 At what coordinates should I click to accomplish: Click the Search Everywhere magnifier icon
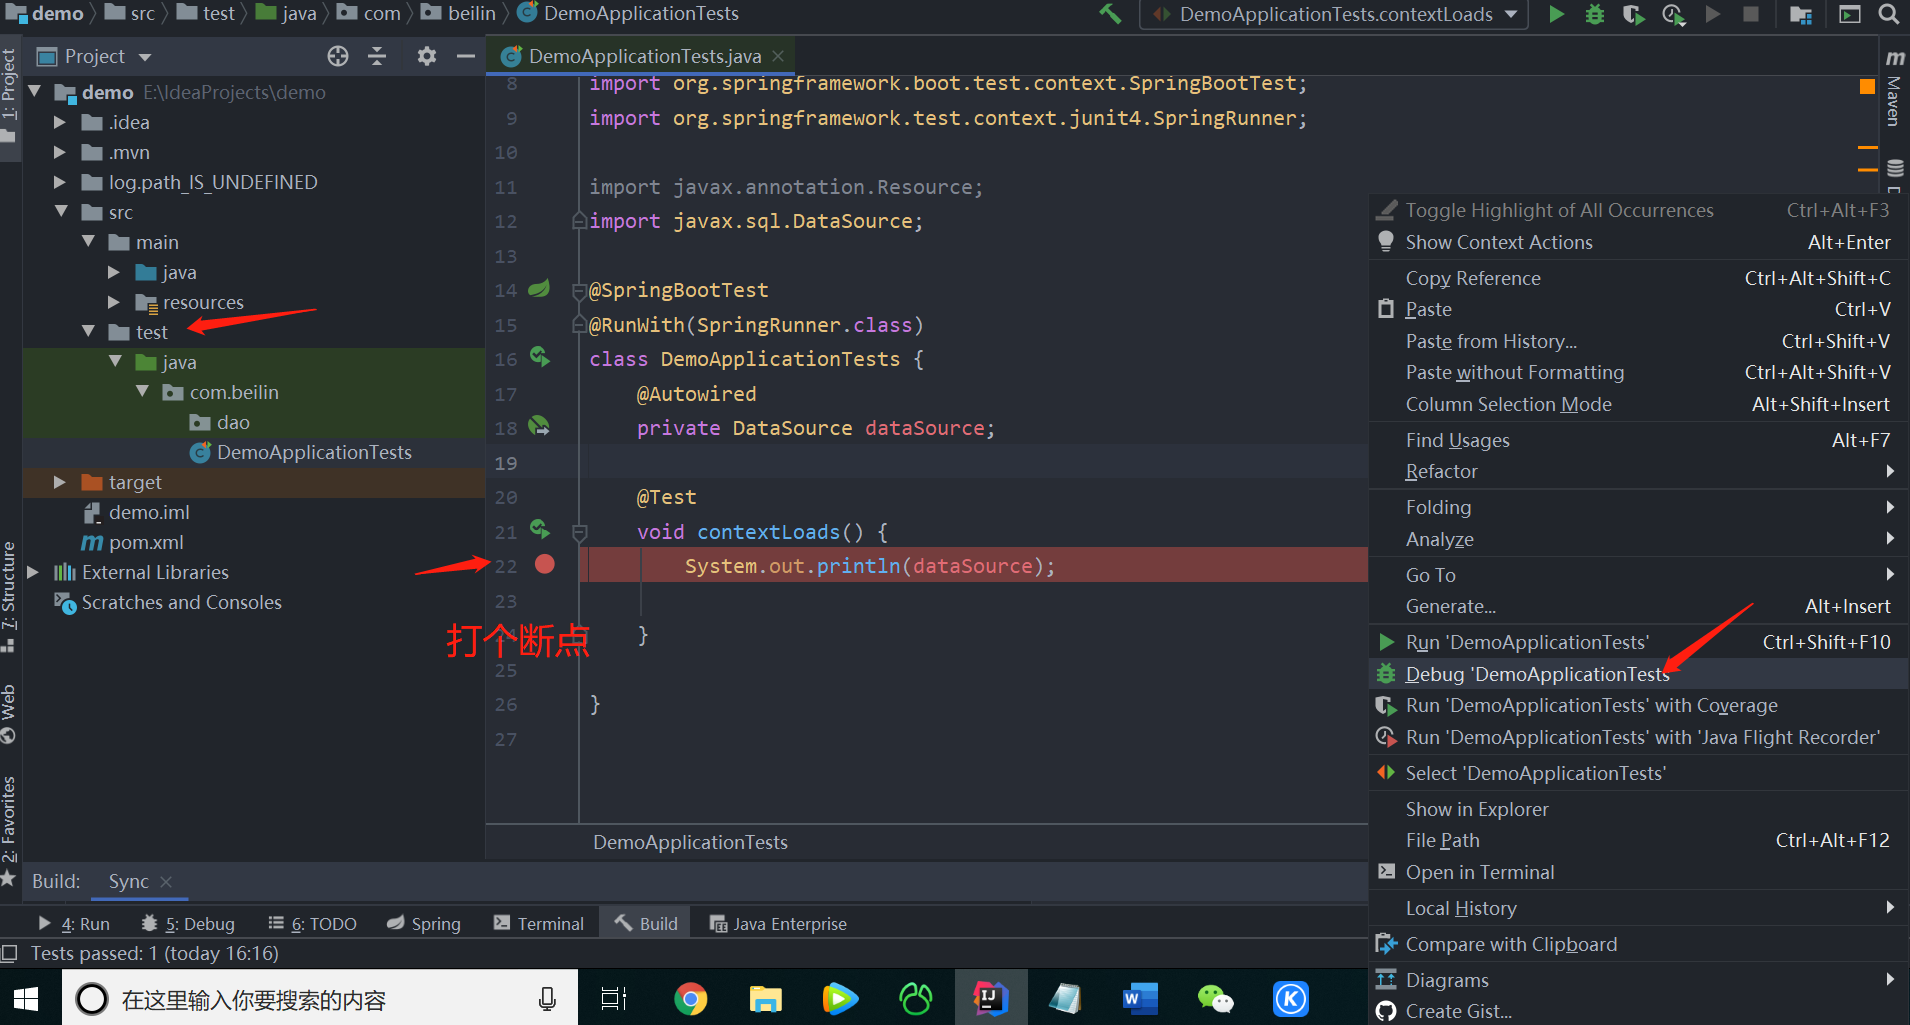click(x=1888, y=14)
